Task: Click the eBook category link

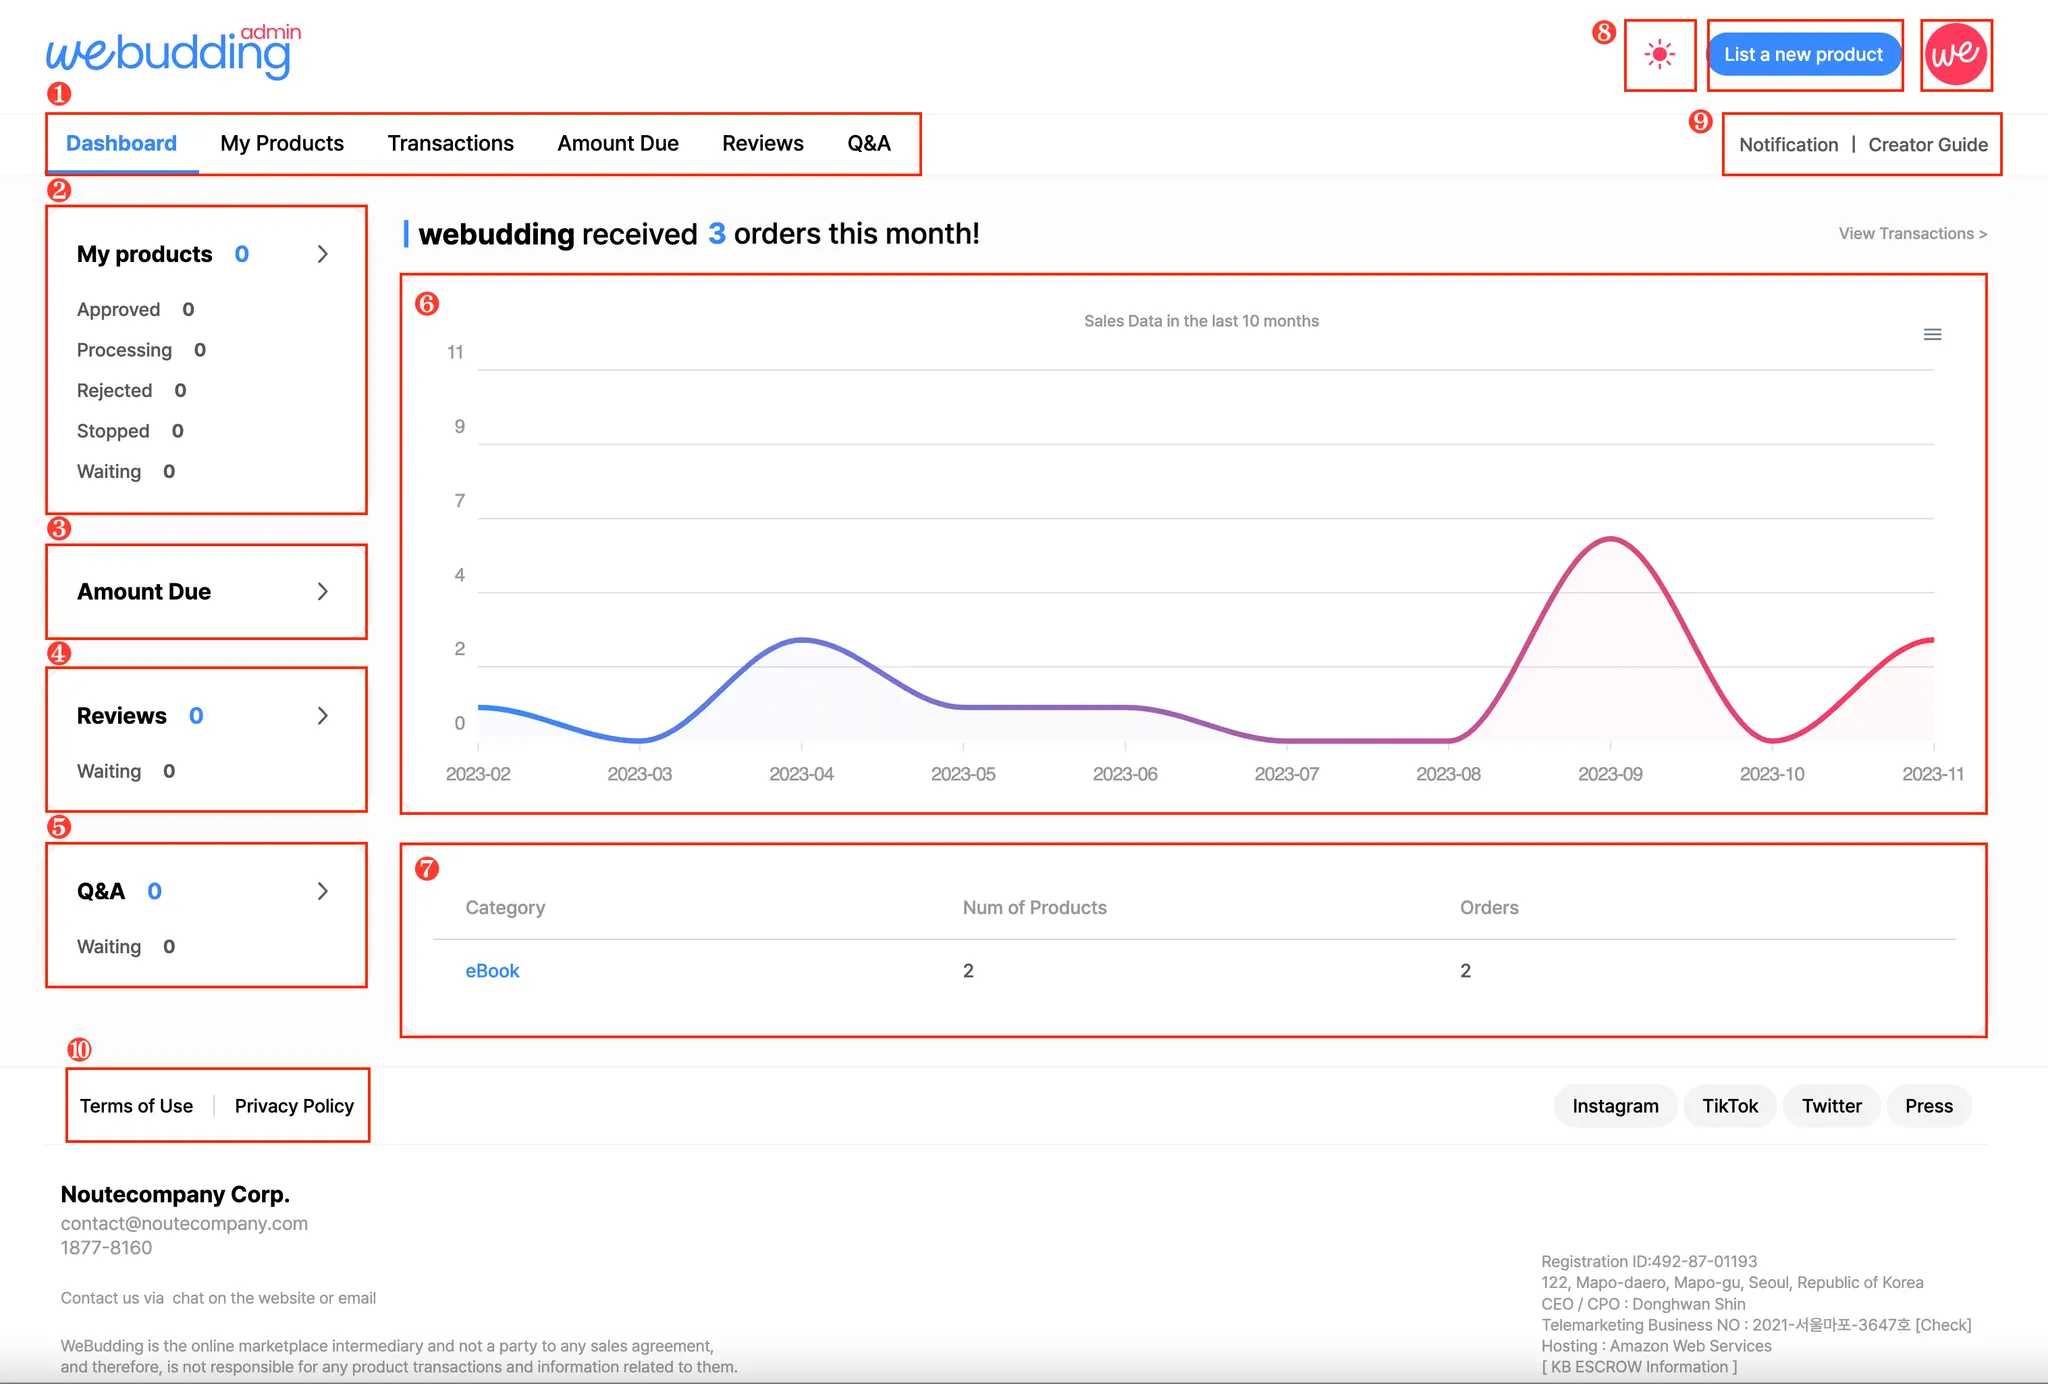Action: 492,971
